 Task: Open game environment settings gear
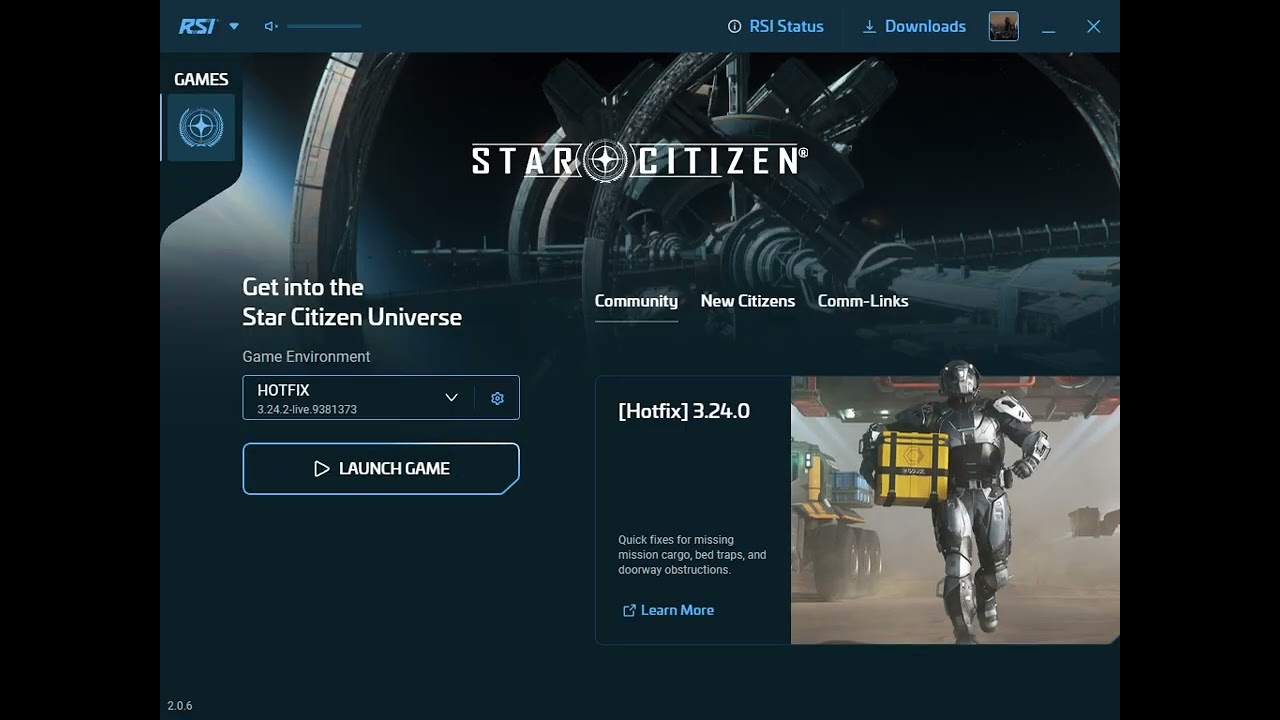click(497, 398)
